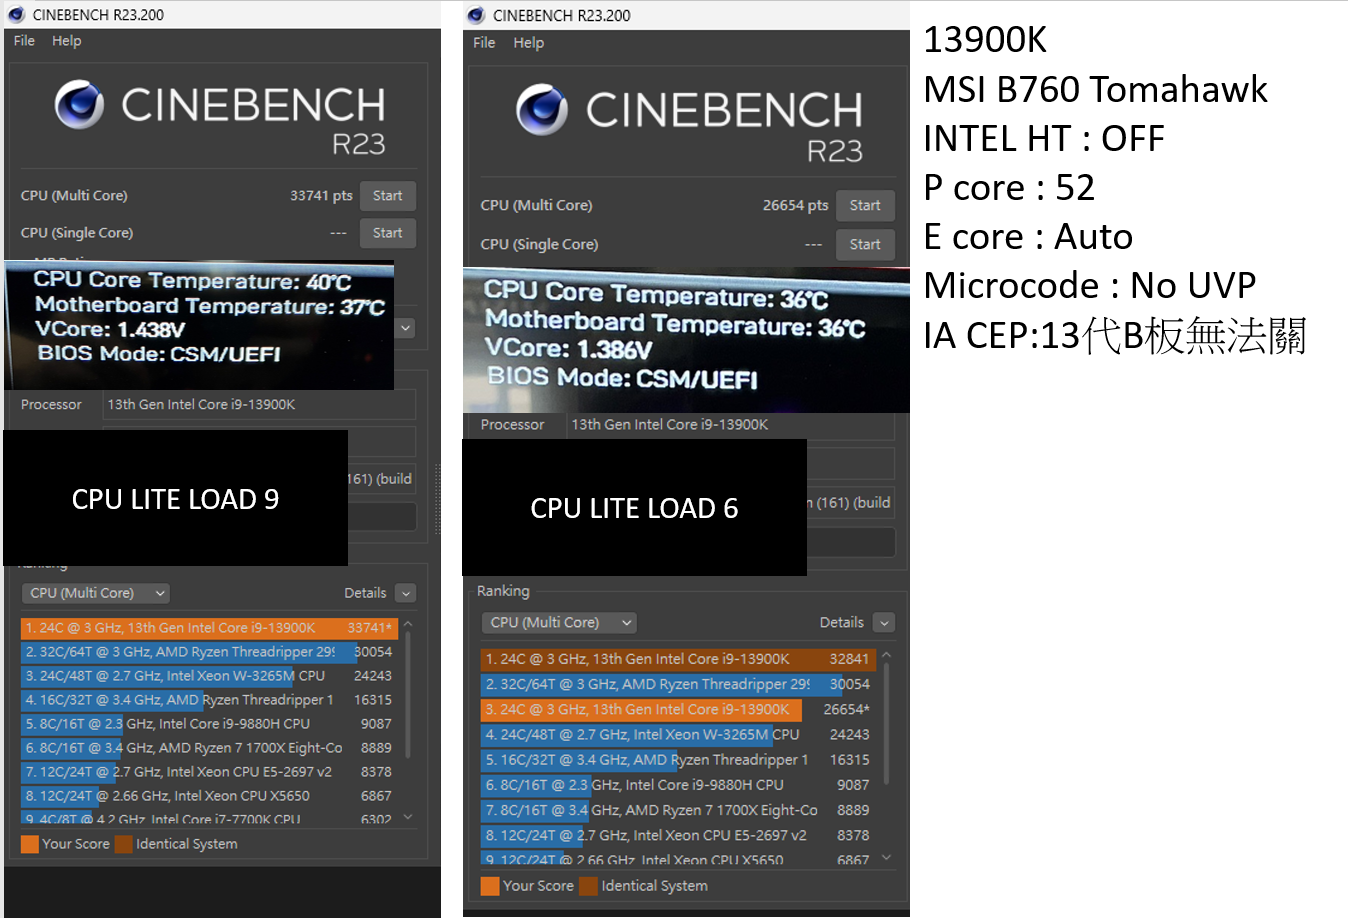The height and width of the screenshot is (918, 1348).
Task: Click Cinebench app icon in right window title bar
Action: pos(476,15)
